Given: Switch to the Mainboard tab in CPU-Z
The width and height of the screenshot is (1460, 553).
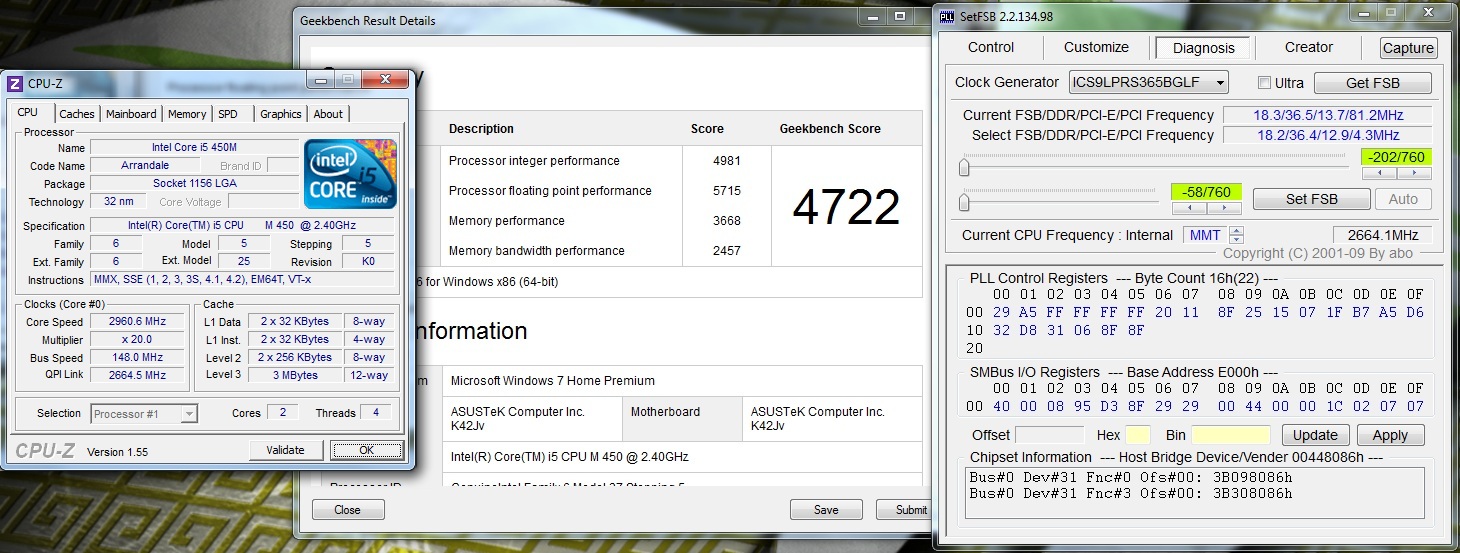Looking at the screenshot, I should click(x=131, y=114).
